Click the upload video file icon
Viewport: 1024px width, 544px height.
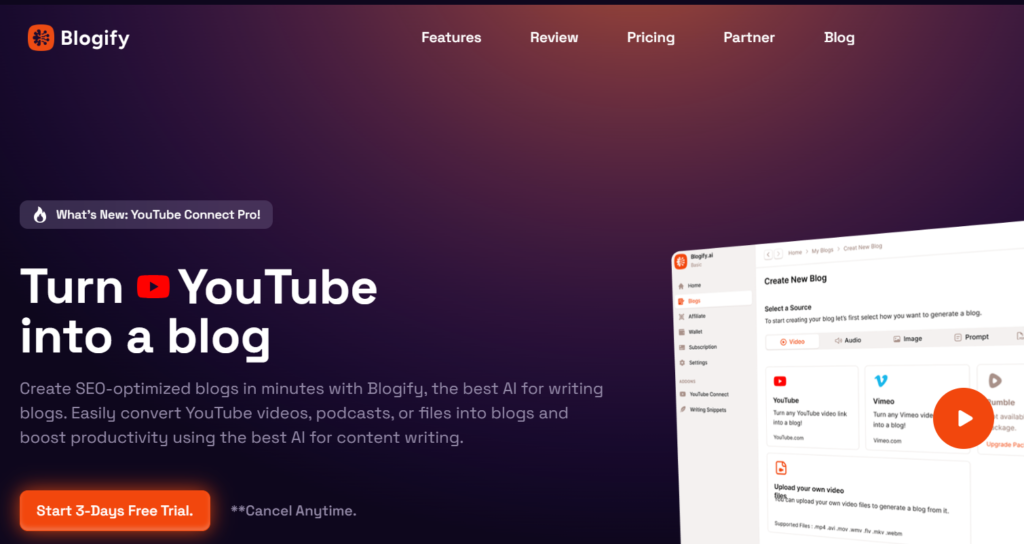781,468
